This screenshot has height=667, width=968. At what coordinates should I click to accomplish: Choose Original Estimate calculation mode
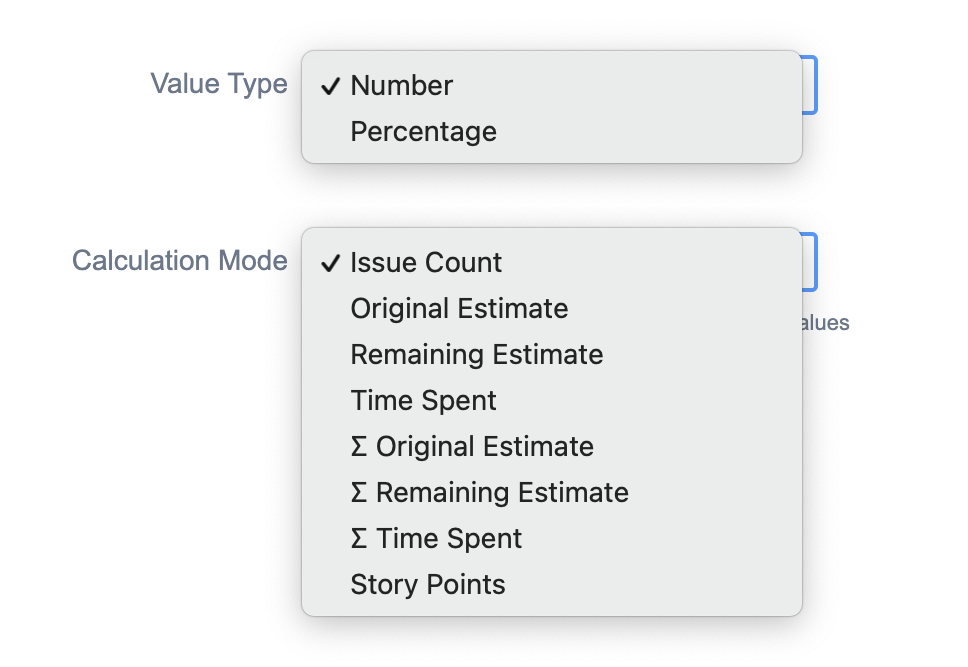coord(459,308)
